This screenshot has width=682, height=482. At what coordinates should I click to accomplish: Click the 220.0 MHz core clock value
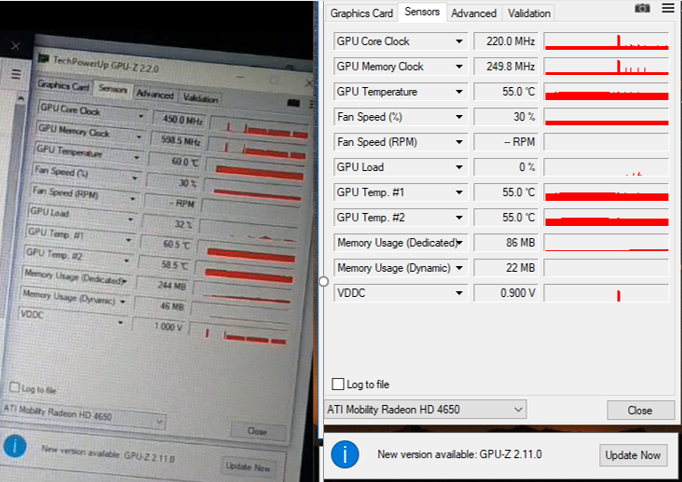point(506,41)
